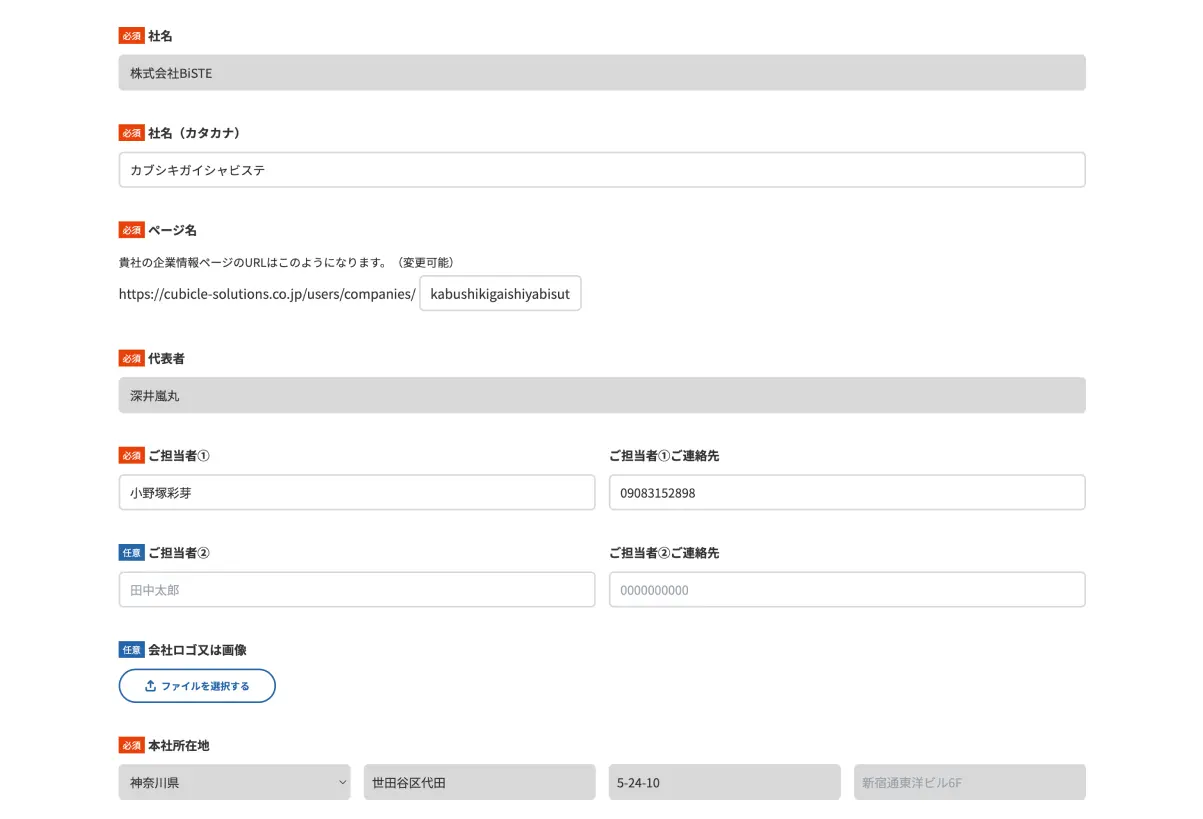
Task: Click the 必須 badge beside ご担当者①
Action: [x=131, y=455]
